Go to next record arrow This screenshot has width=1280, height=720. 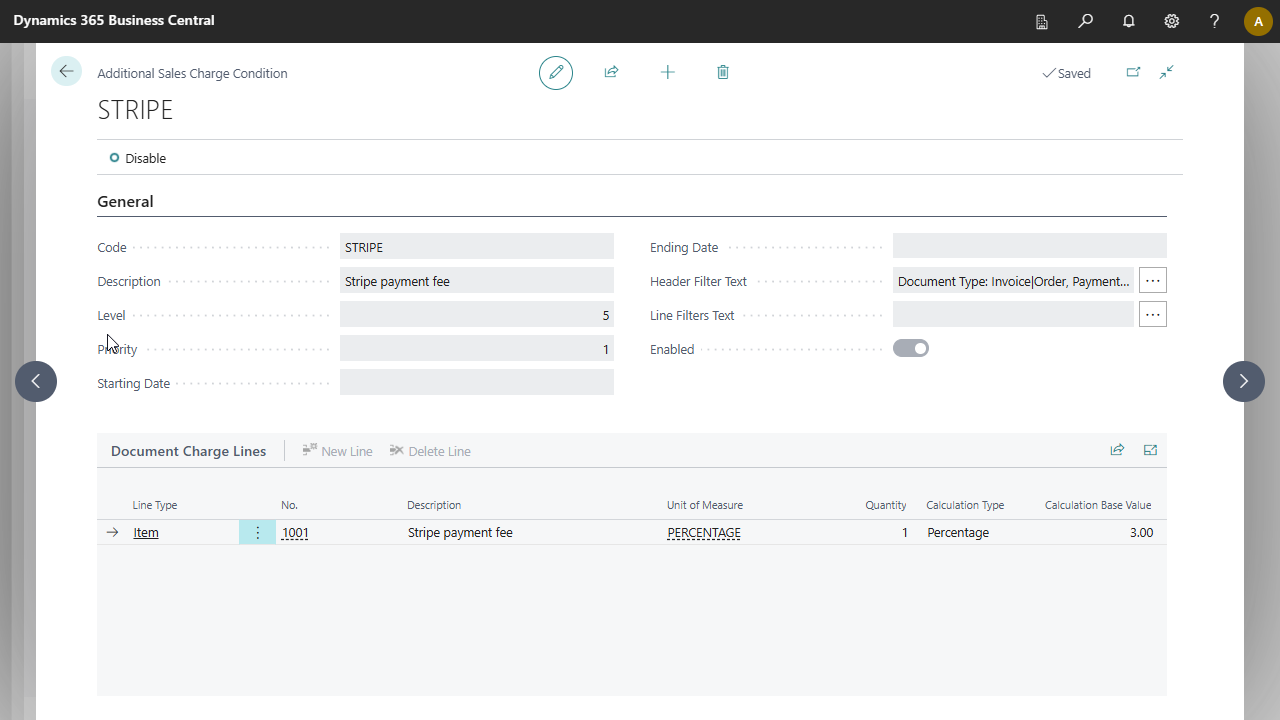(1244, 381)
